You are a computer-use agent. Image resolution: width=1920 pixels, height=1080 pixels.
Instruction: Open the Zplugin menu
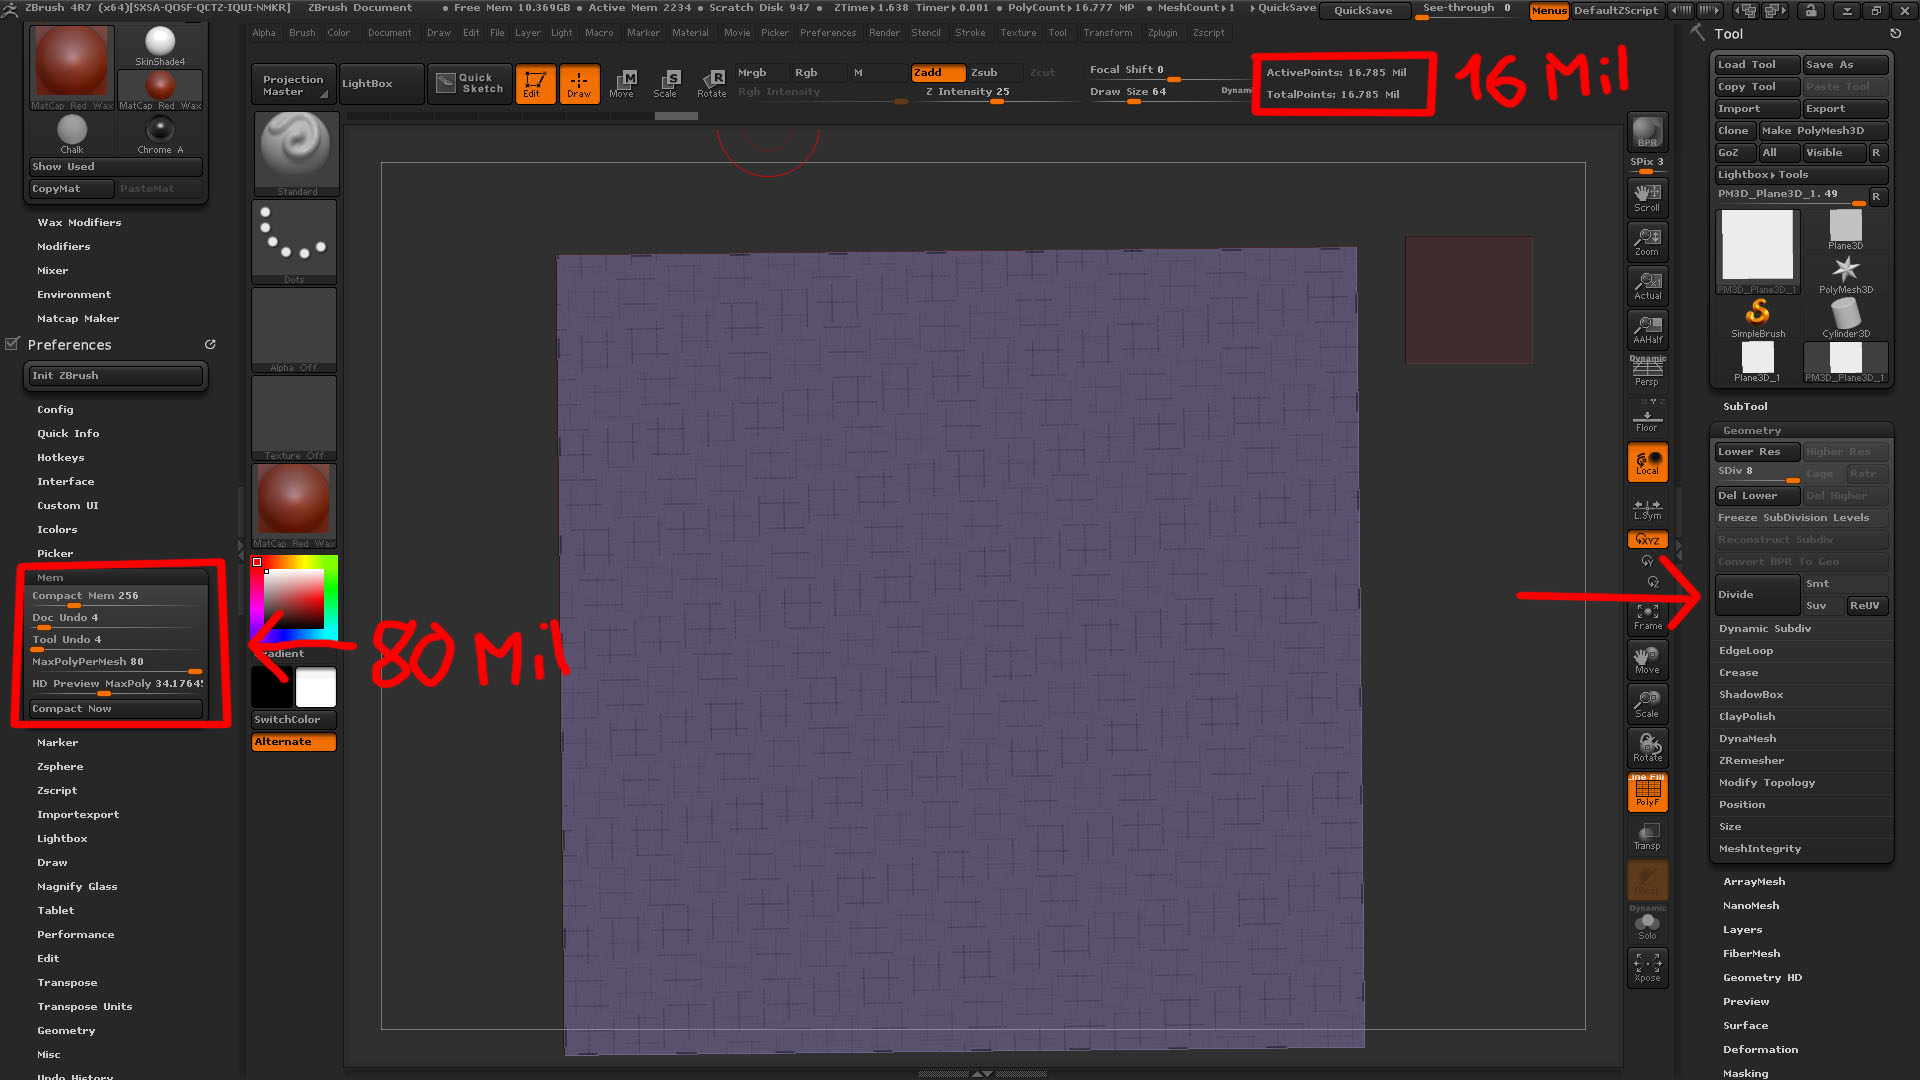point(1162,33)
